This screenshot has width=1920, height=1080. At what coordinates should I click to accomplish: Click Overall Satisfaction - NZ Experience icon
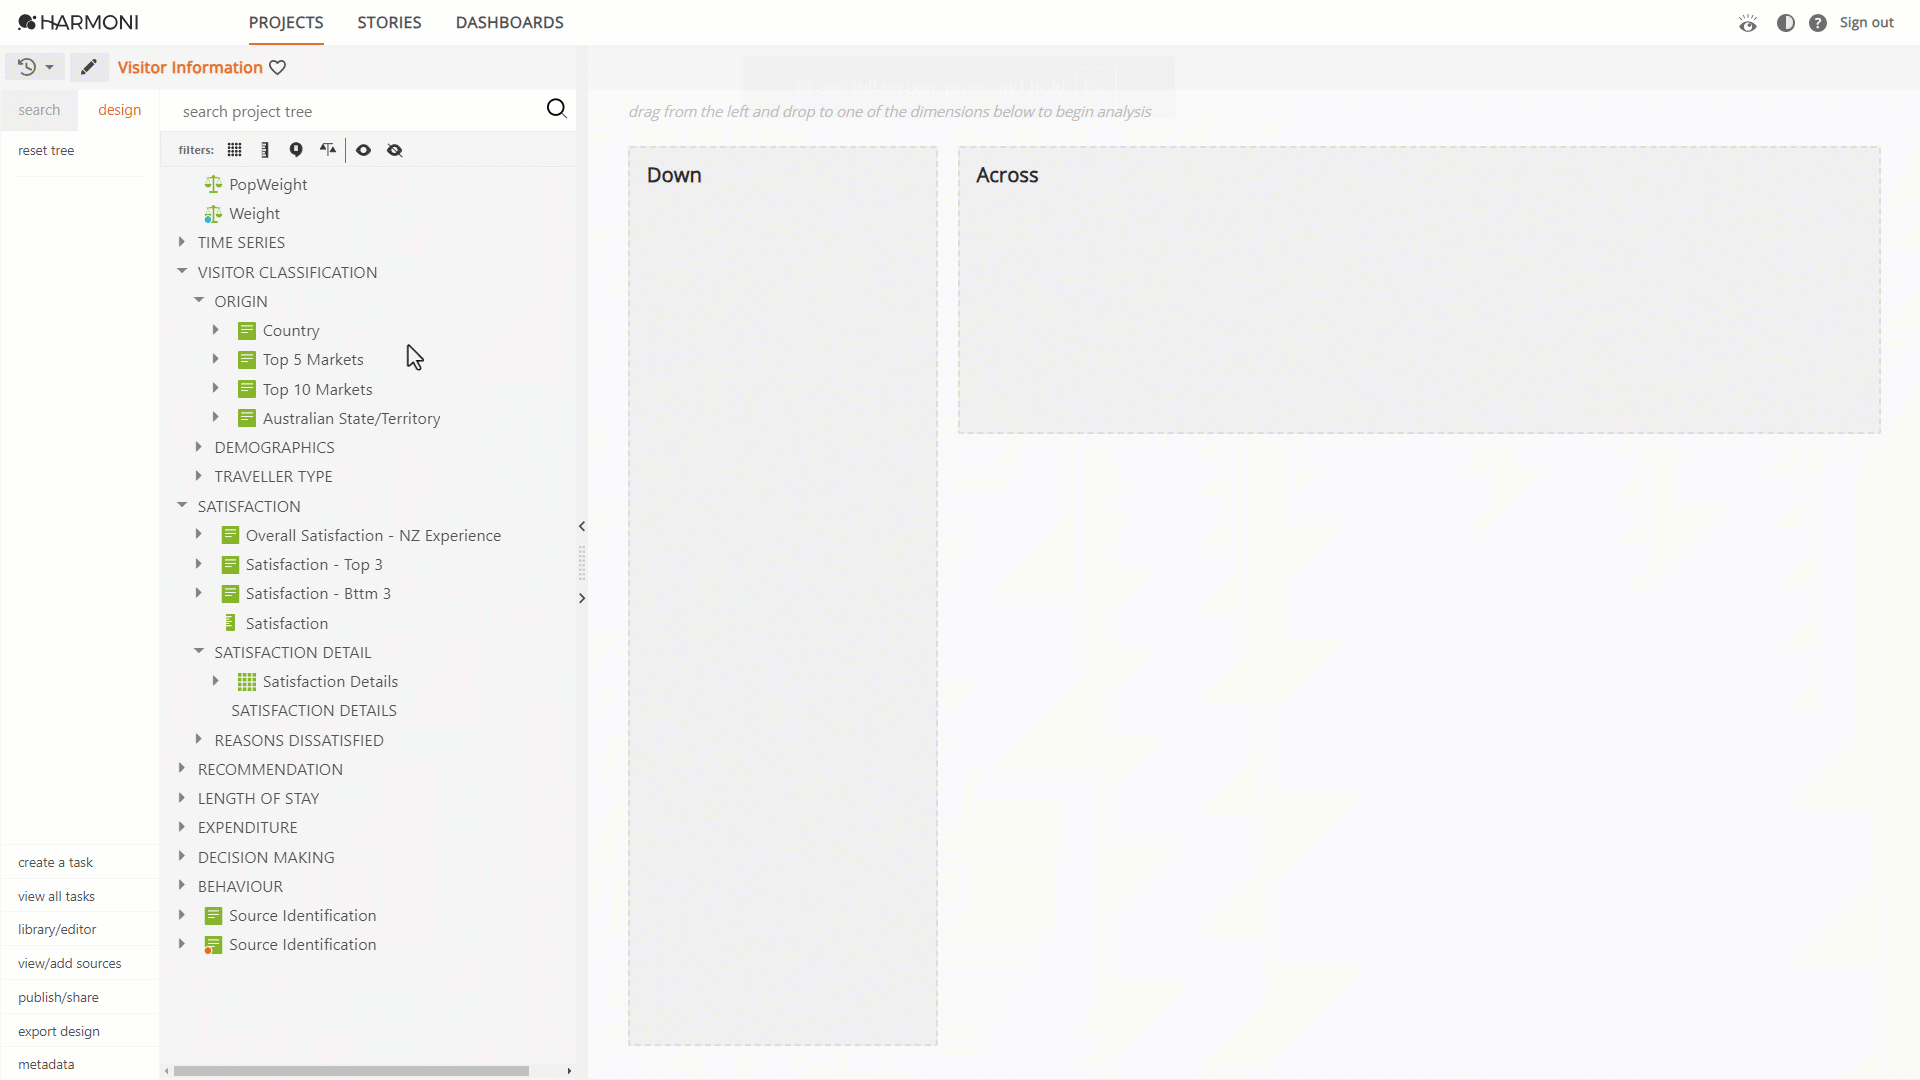tap(230, 535)
